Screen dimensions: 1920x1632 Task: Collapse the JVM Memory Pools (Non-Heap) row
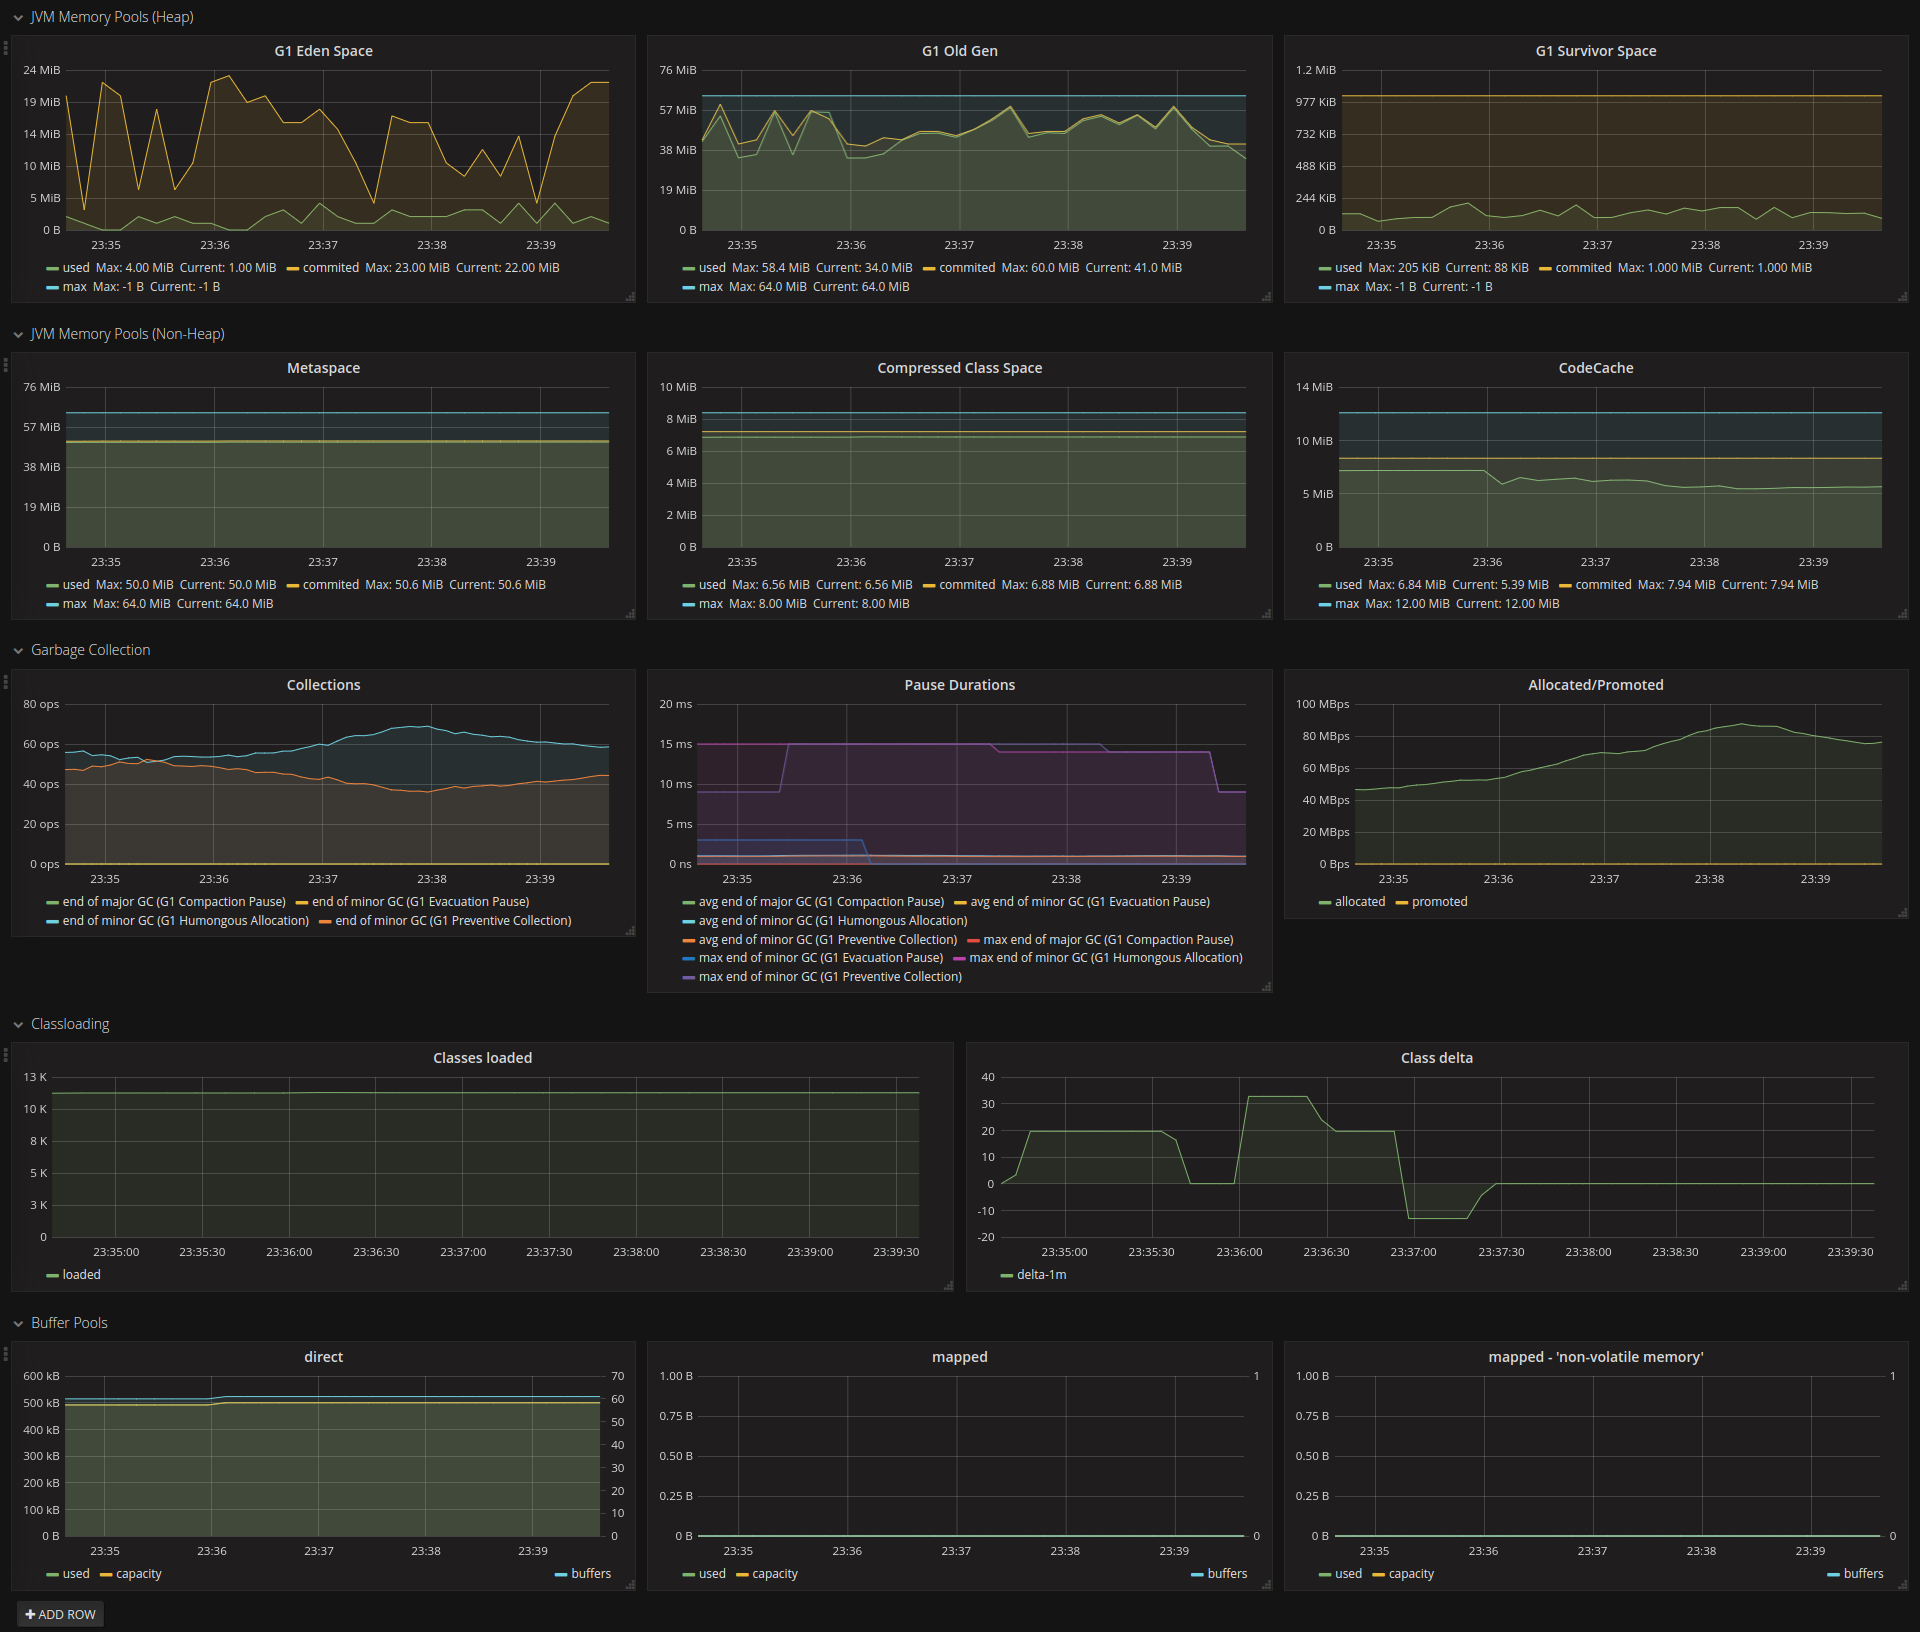tap(18, 335)
